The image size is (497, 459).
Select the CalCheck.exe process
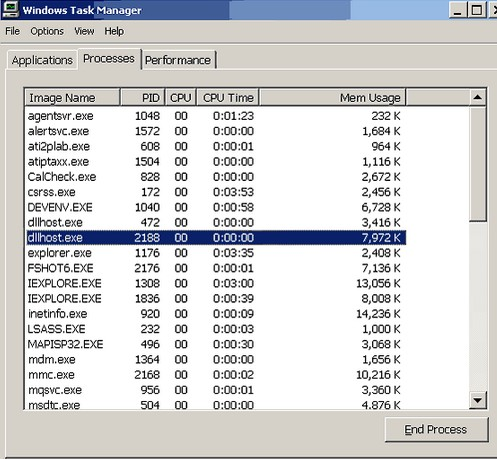coord(216,177)
